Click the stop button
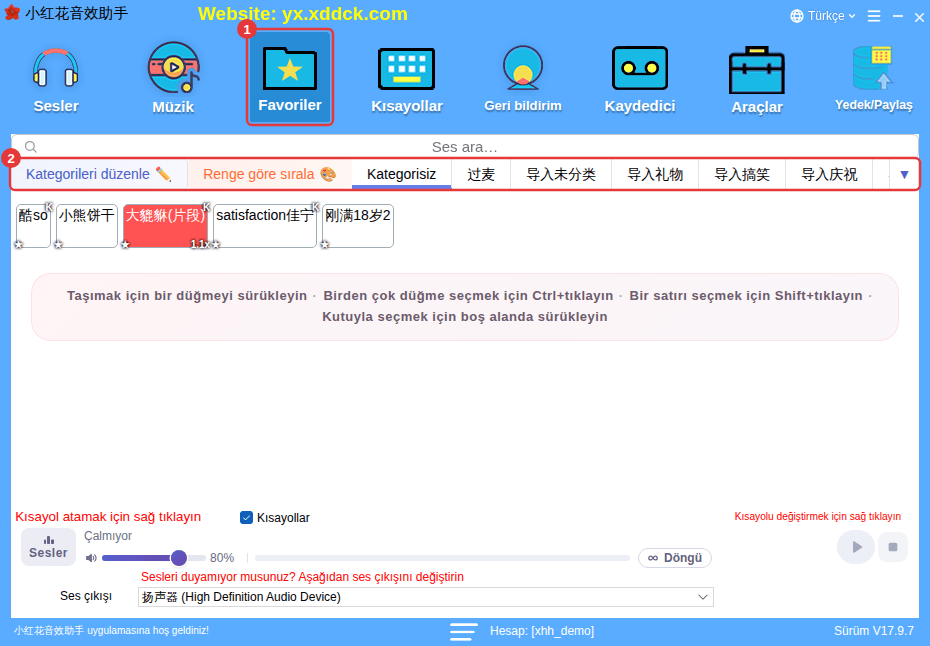930x646 pixels. (x=893, y=547)
